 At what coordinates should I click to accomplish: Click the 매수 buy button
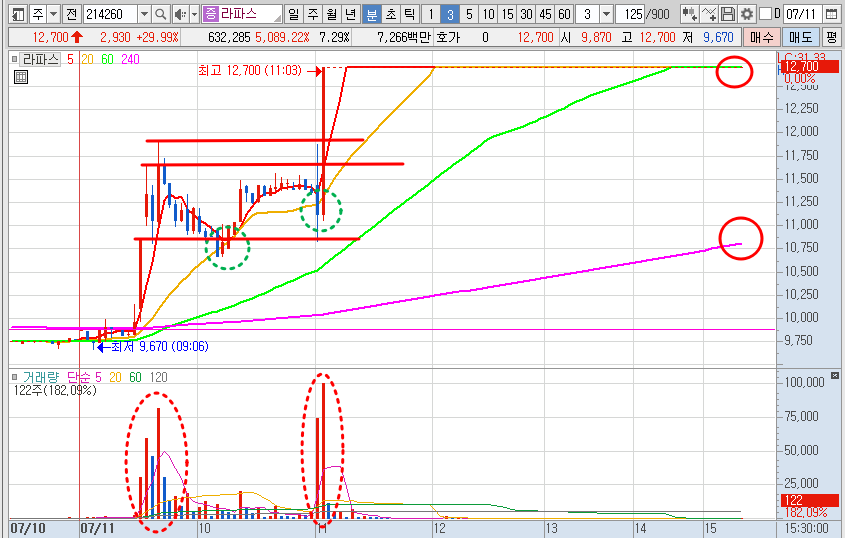pyautogui.click(x=761, y=37)
